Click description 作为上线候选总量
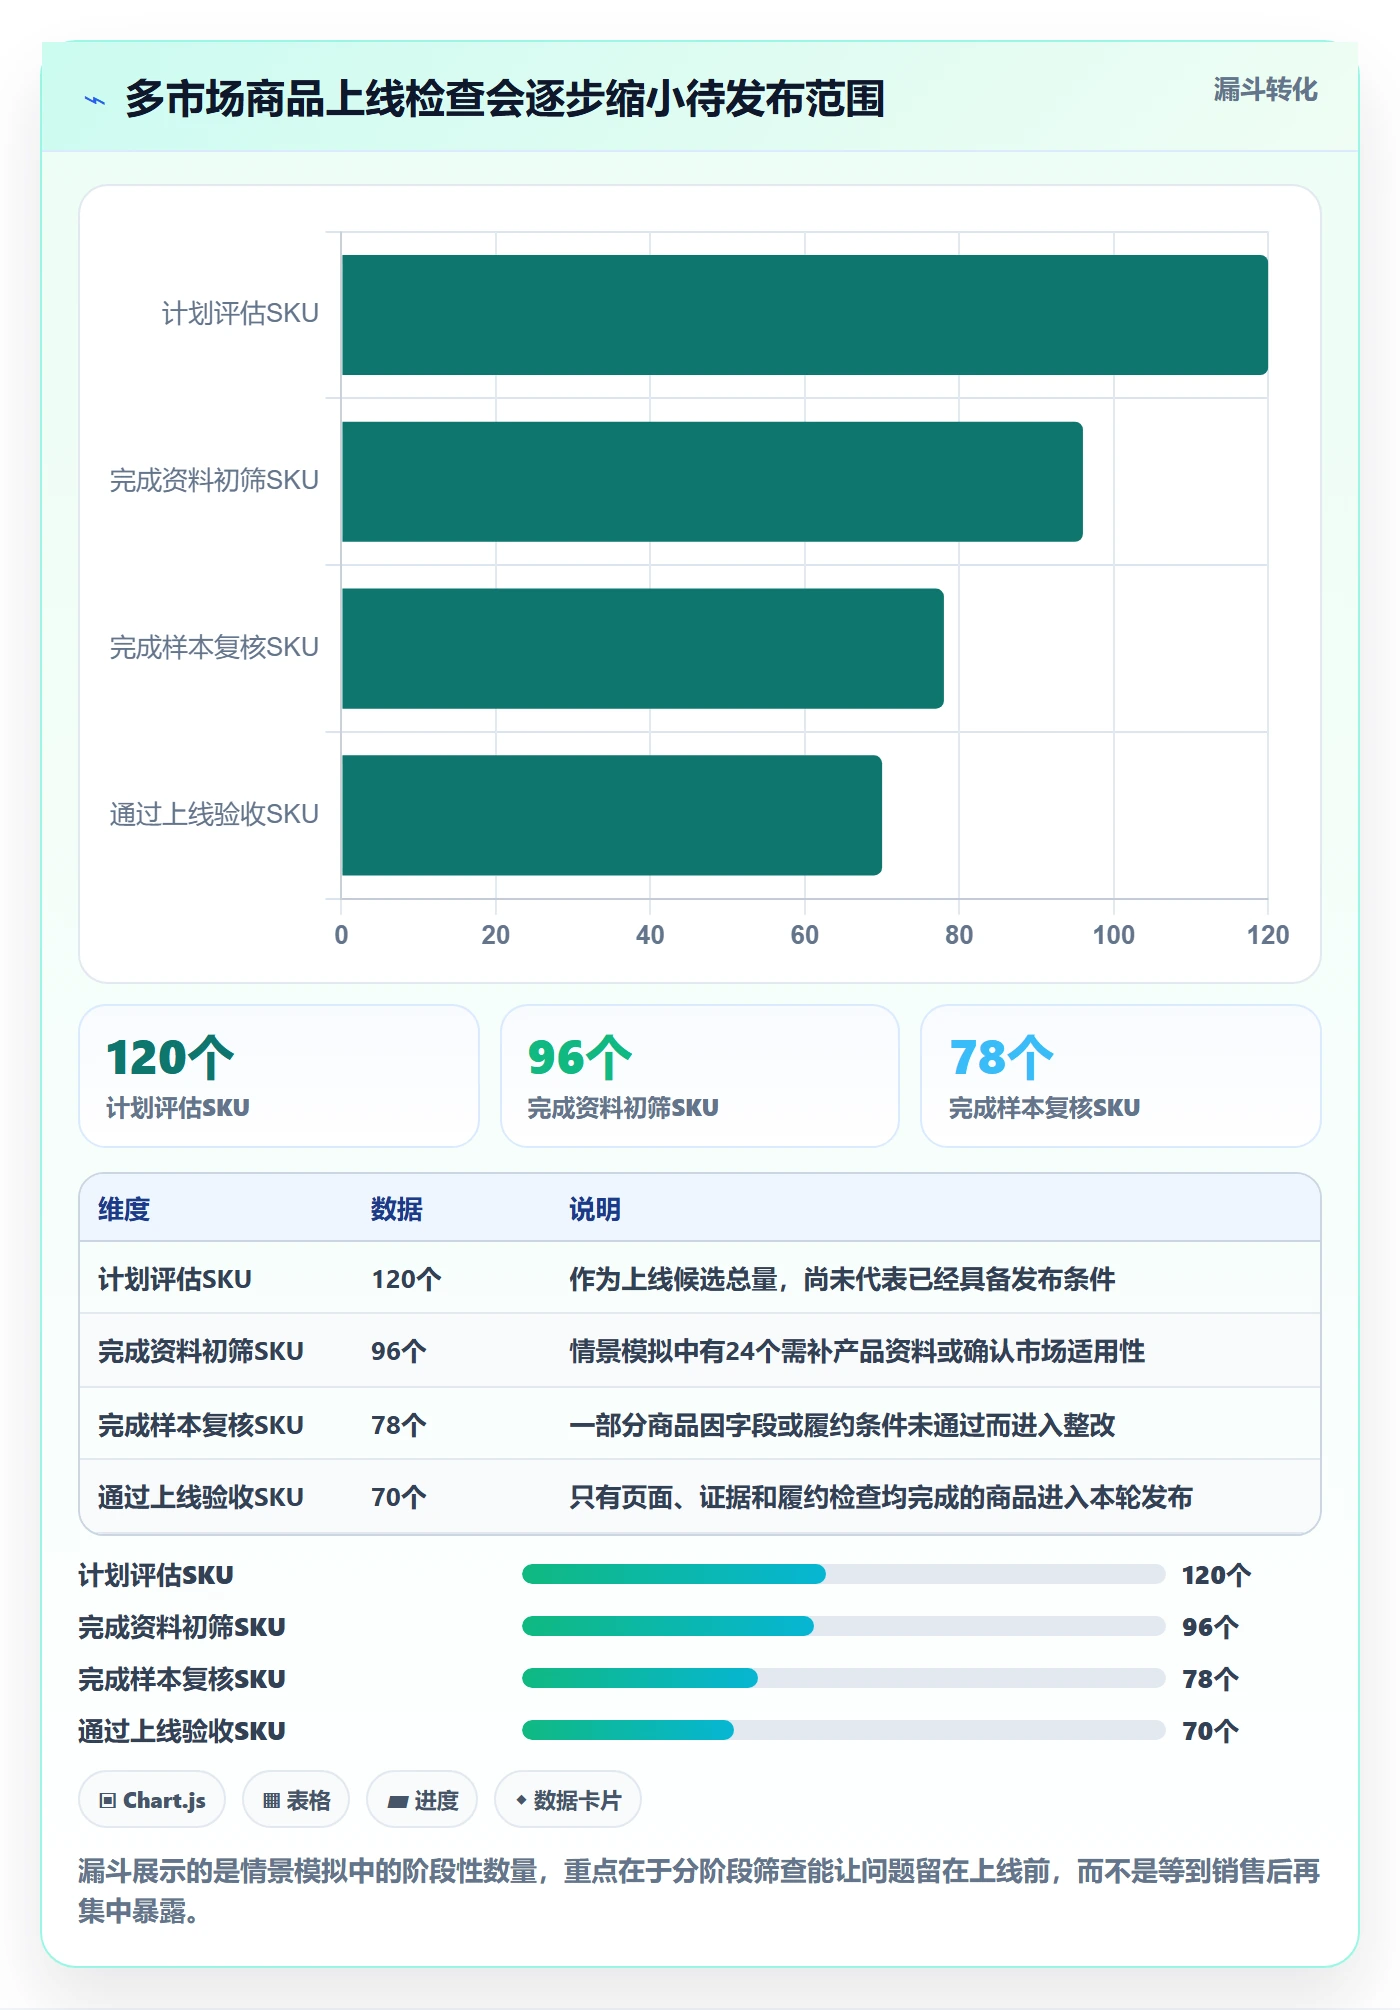This screenshot has width=1400, height=2010. click(x=842, y=1279)
